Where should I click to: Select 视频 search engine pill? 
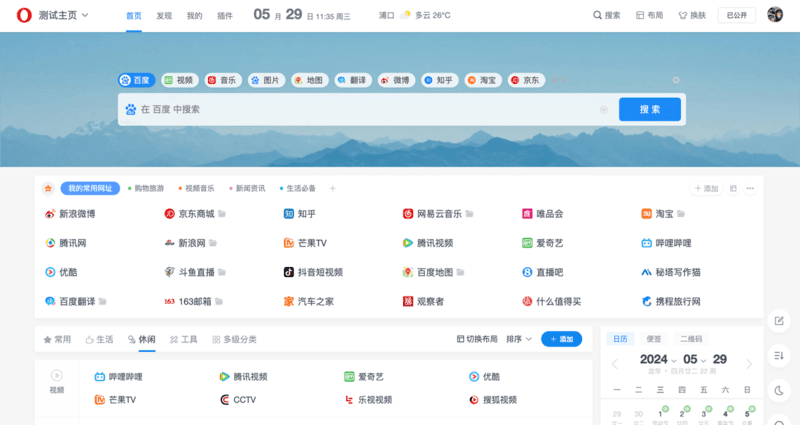(x=180, y=80)
